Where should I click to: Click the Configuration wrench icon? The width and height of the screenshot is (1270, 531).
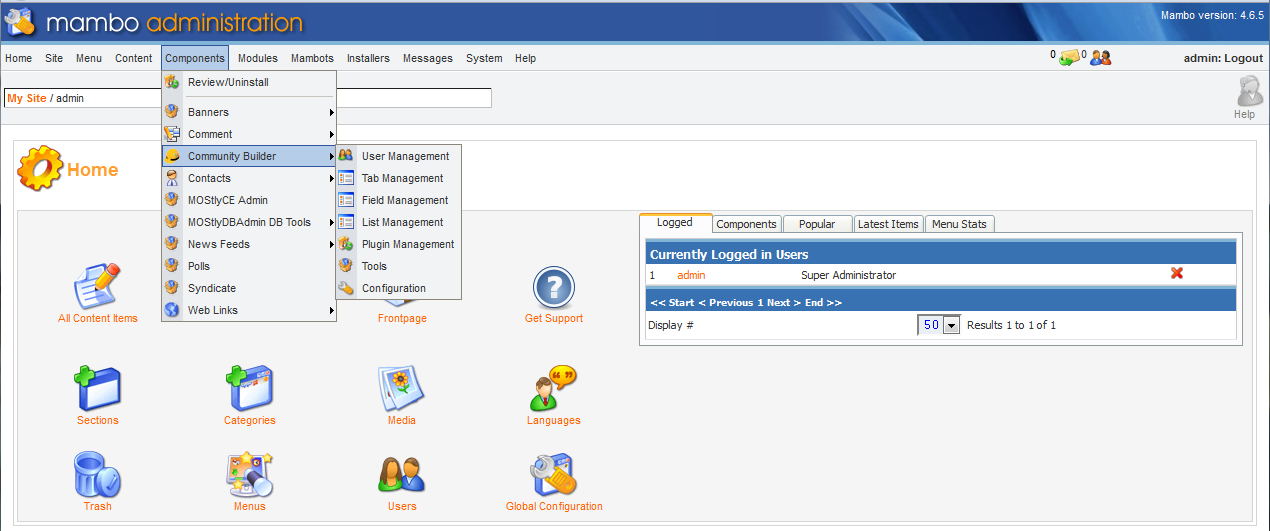tap(346, 288)
